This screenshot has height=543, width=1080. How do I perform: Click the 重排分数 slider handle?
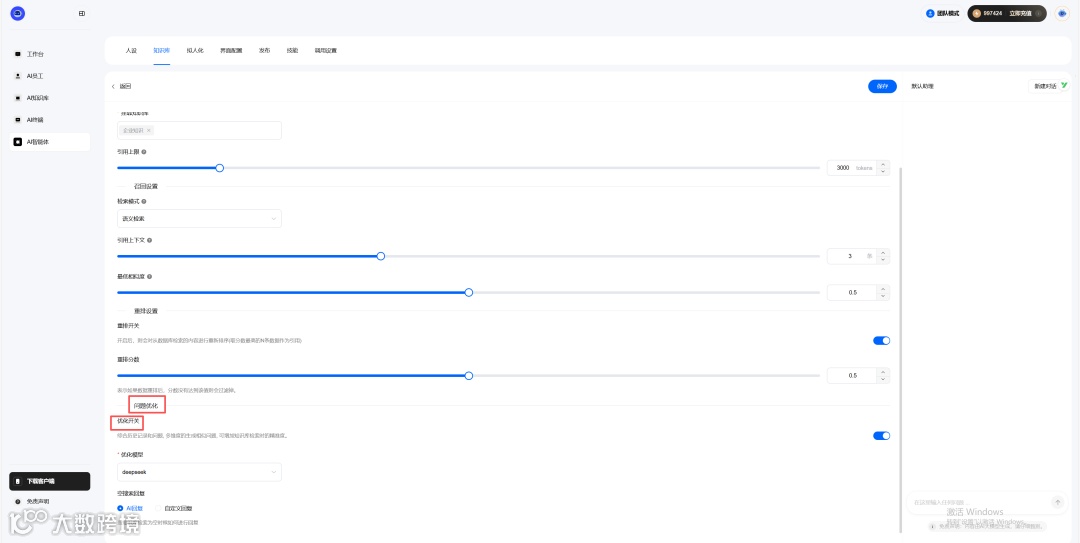[x=469, y=375]
